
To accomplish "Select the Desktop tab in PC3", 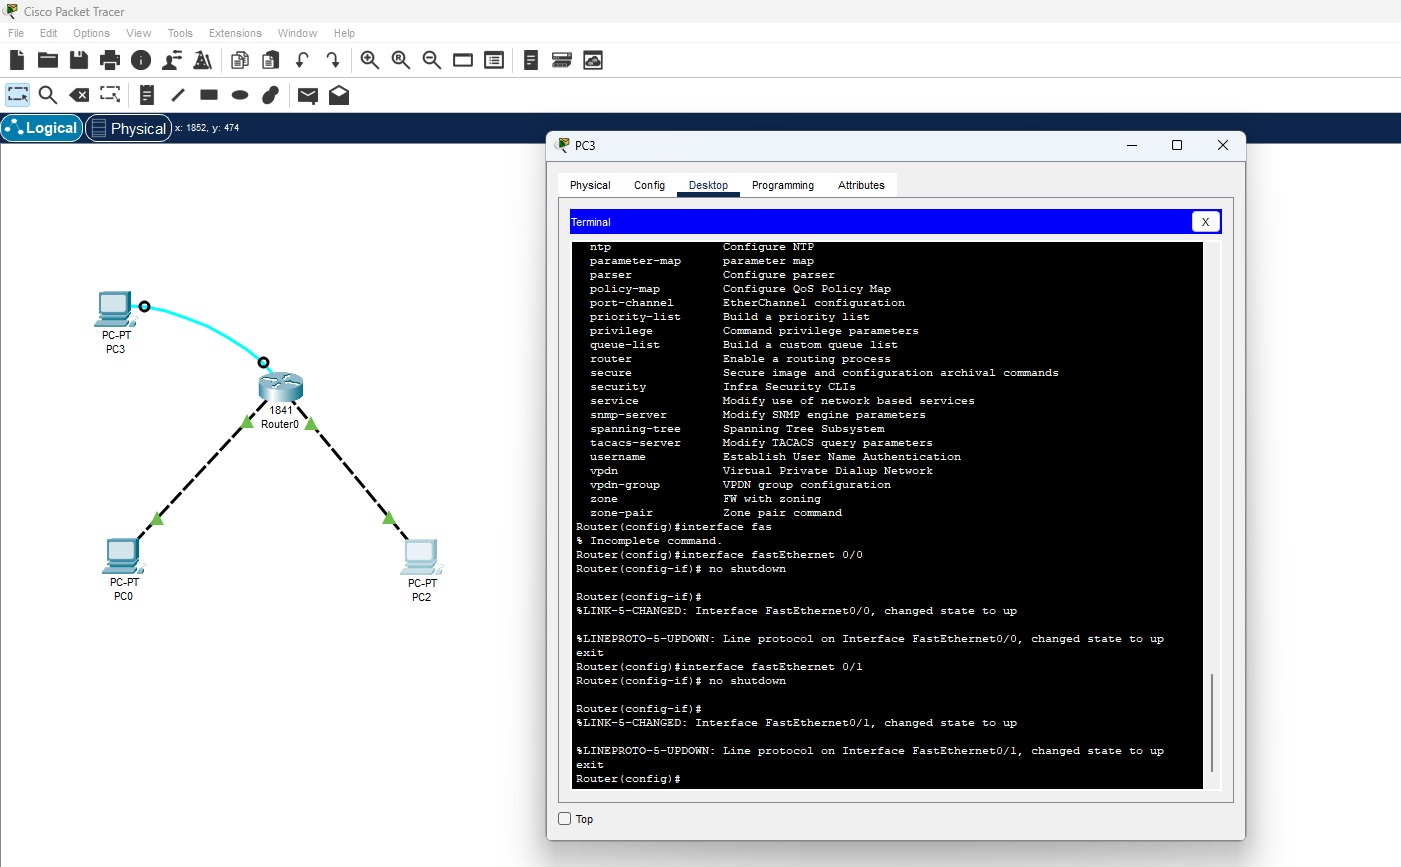I will click(x=708, y=185).
